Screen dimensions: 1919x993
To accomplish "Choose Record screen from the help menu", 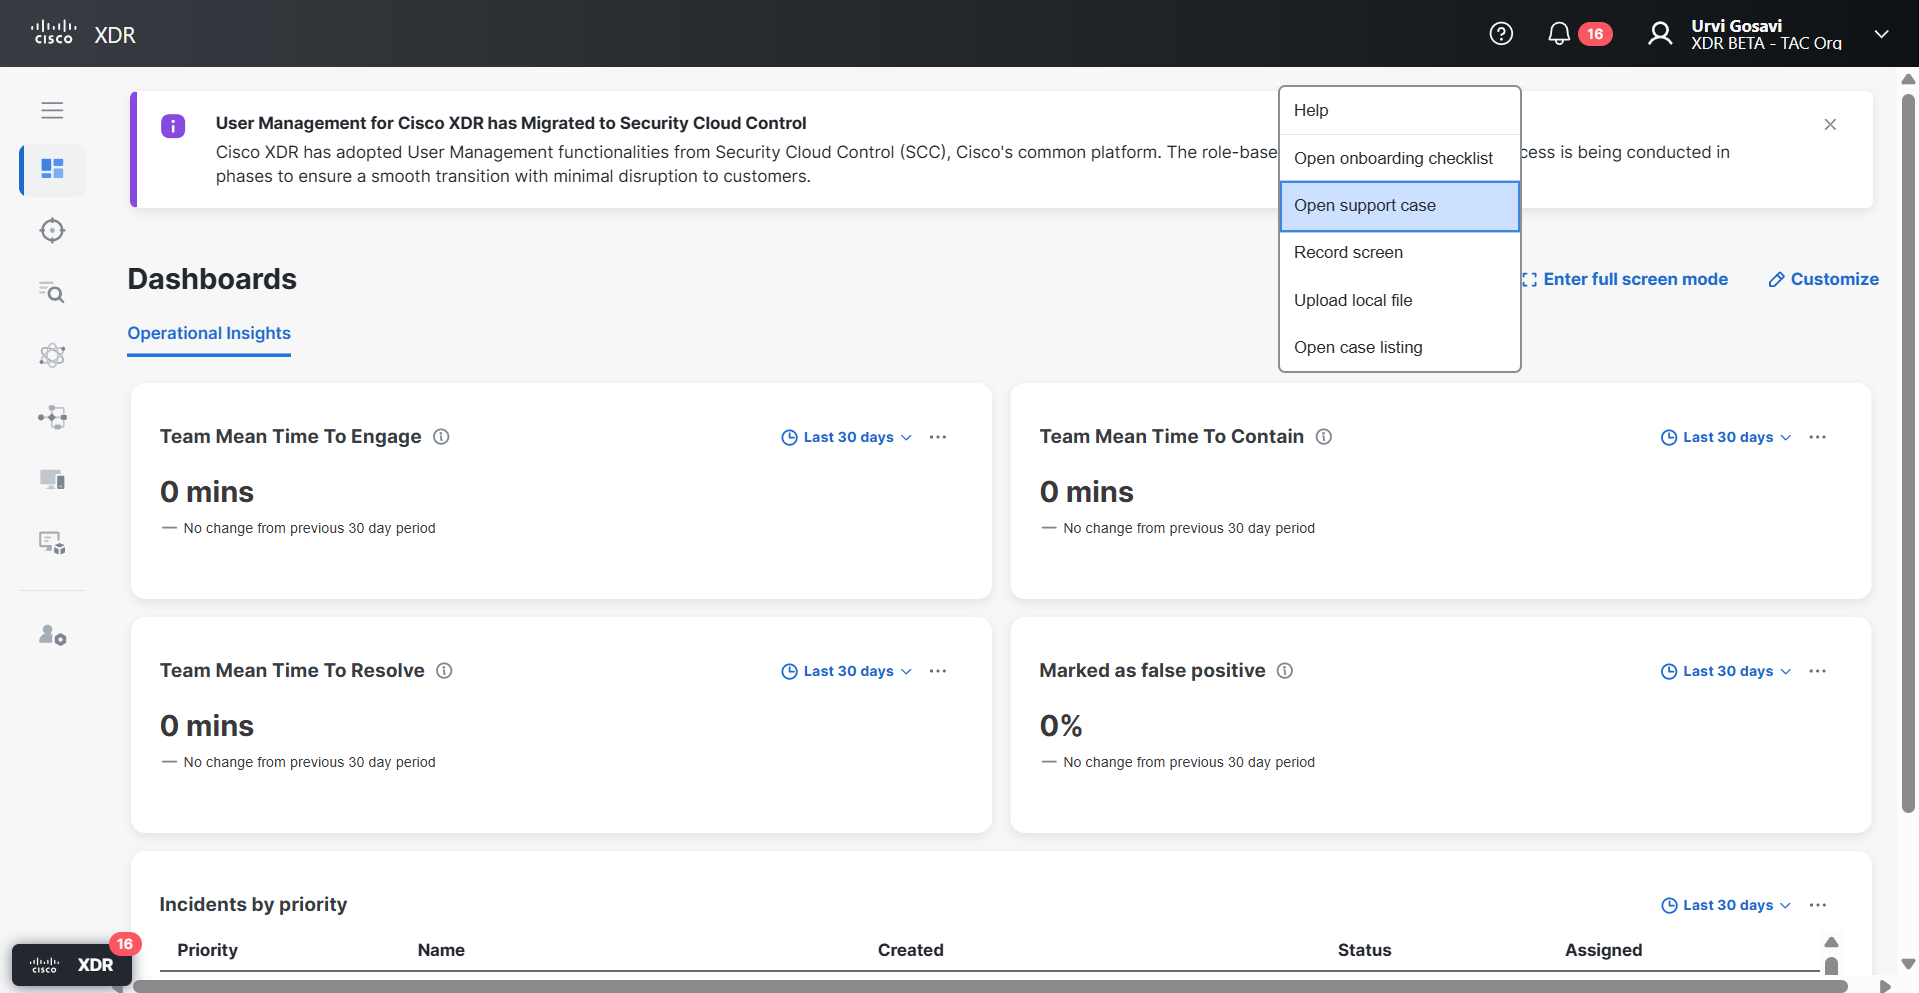I will [x=1348, y=252].
